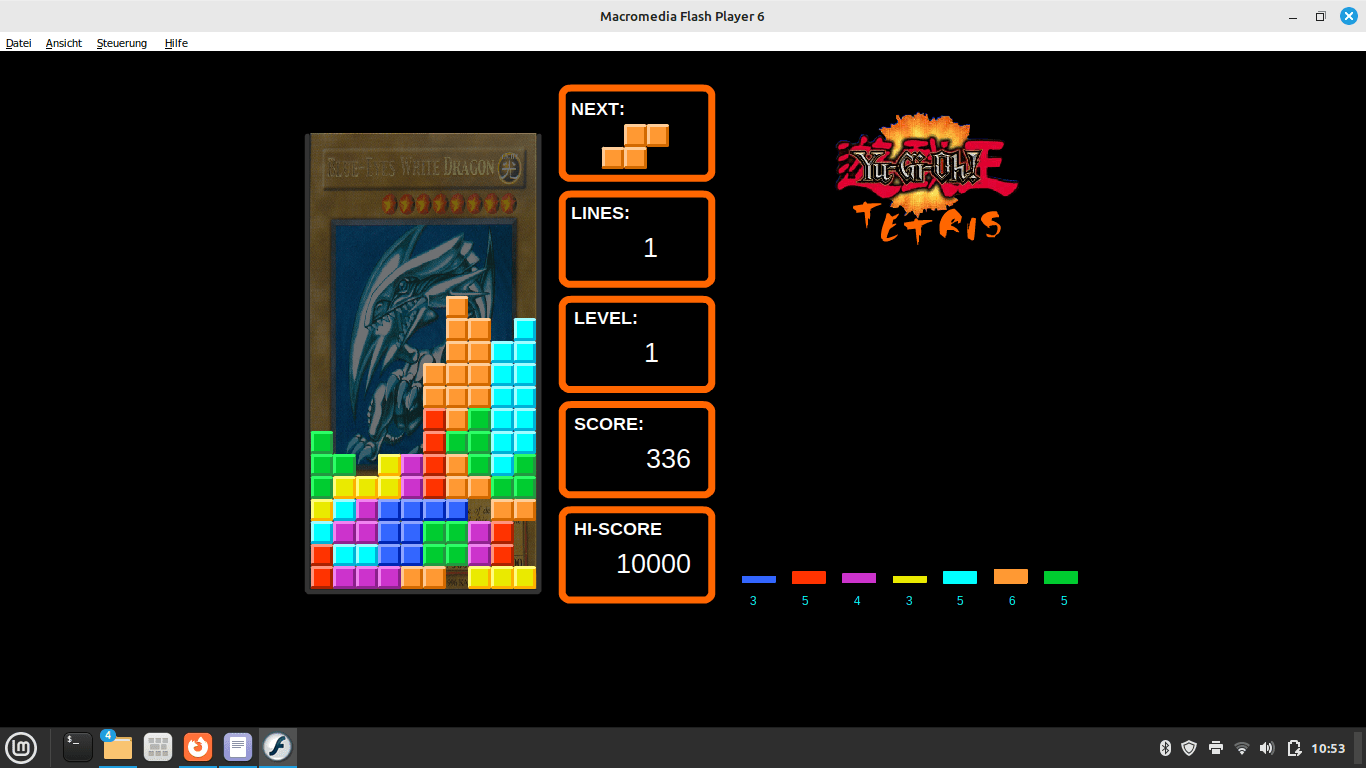Screen dimensions: 1366x768
Task: Open the shield security tray icon
Action: click(x=1189, y=748)
